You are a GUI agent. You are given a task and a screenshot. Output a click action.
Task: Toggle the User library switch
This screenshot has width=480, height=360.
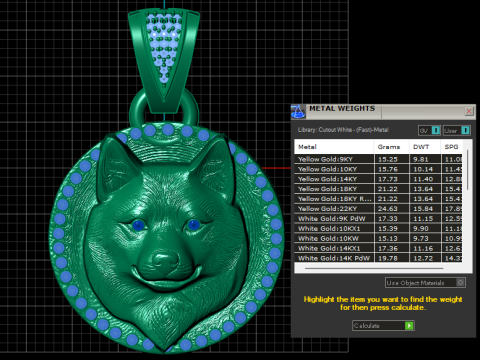click(457, 130)
